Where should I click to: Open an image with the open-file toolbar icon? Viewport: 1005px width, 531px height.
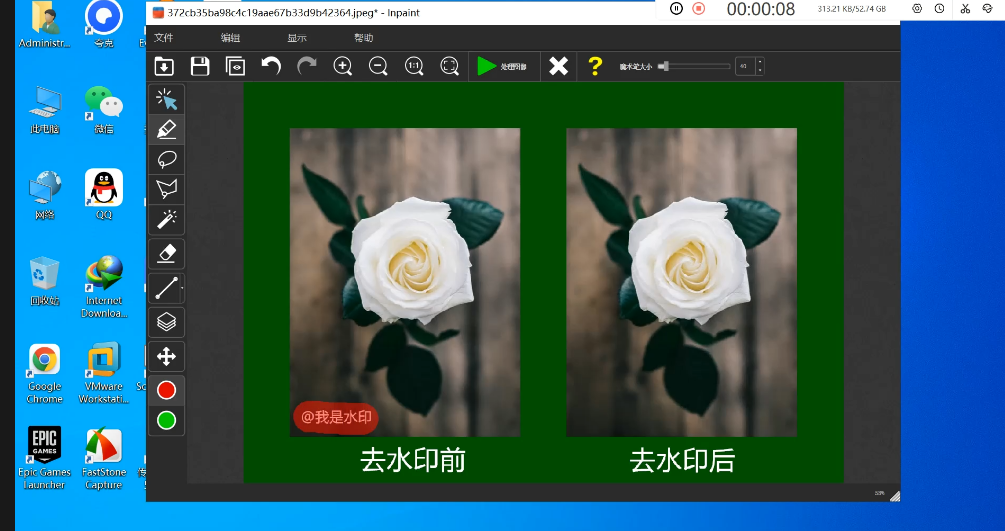(164, 66)
